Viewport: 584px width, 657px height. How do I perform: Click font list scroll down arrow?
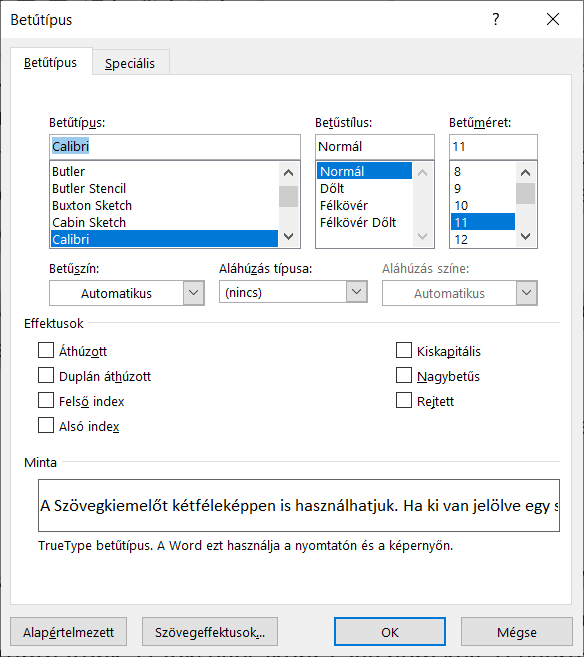click(x=288, y=236)
